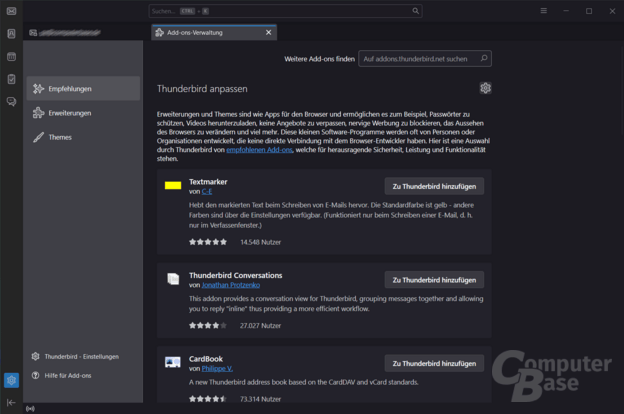Add Thunderbird Conversations to Thunderbird
The width and height of the screenshot is (624, 414).
coord(434,280)
